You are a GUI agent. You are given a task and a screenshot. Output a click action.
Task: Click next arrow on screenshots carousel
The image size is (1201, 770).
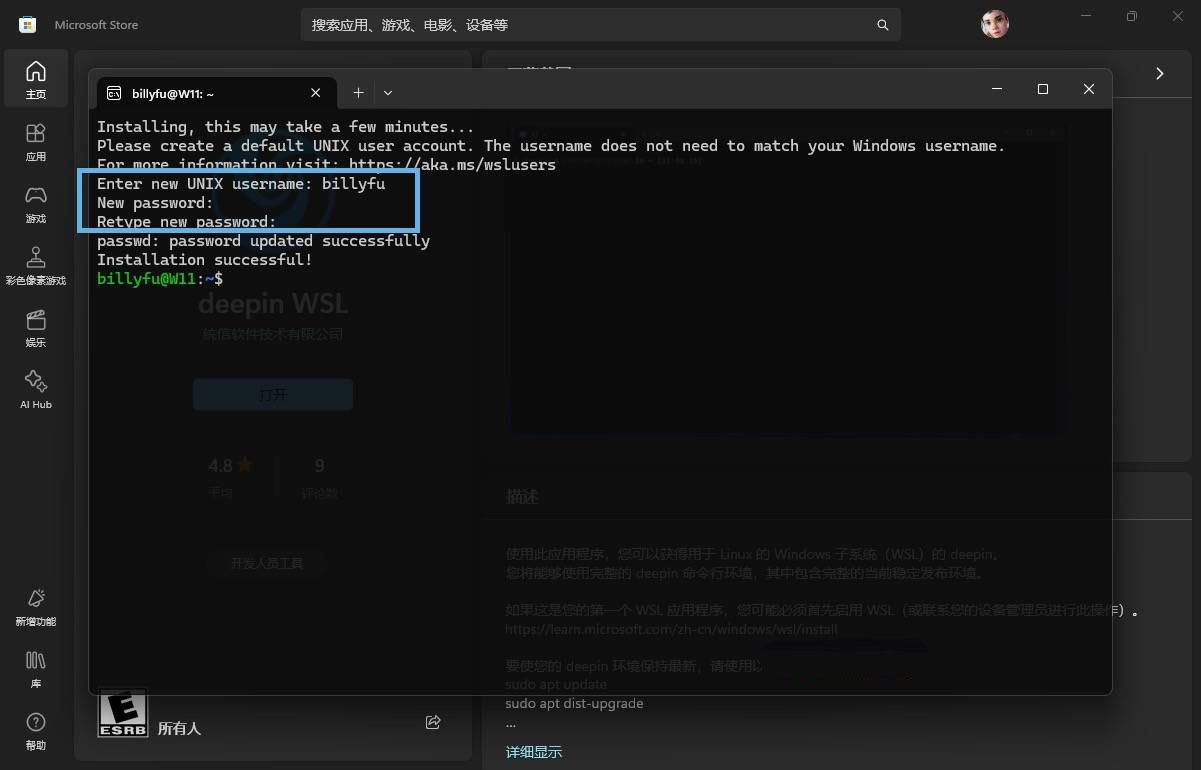click(1159, 74)
